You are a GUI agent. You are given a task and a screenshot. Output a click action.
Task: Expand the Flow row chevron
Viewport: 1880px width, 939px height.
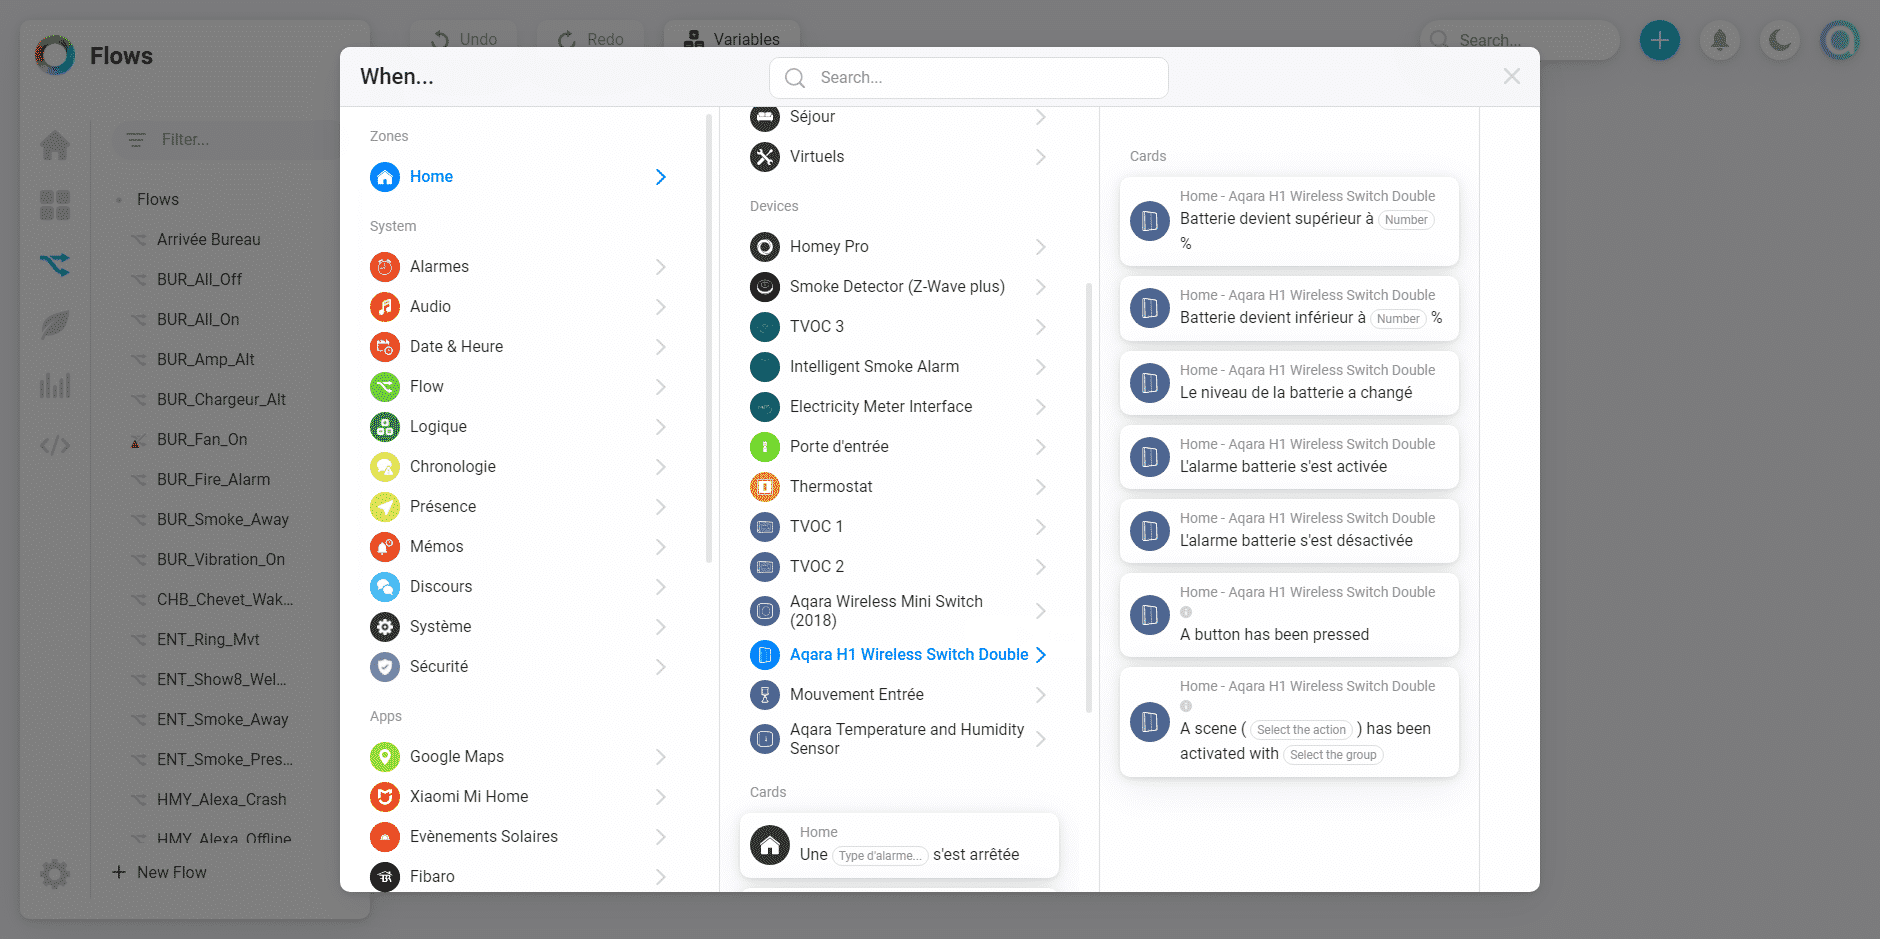(x=660, y=386)
